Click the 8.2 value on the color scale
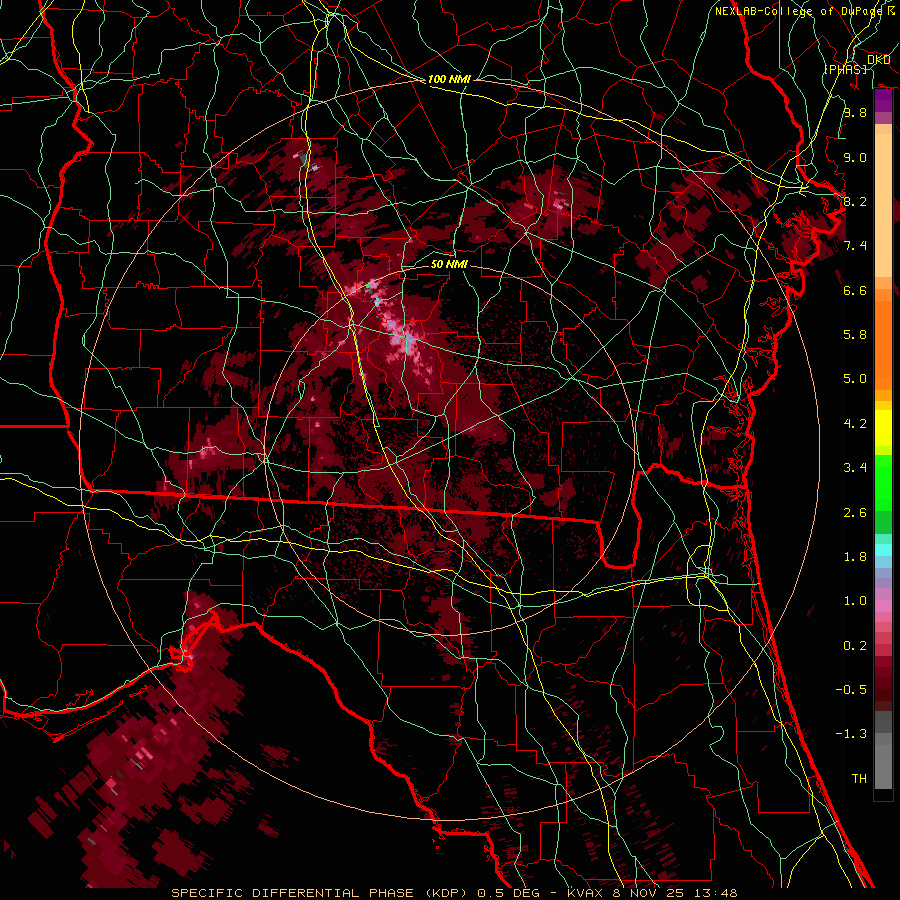Image resolution: width=900 pixels, height=900 pixels. point(855,201)
